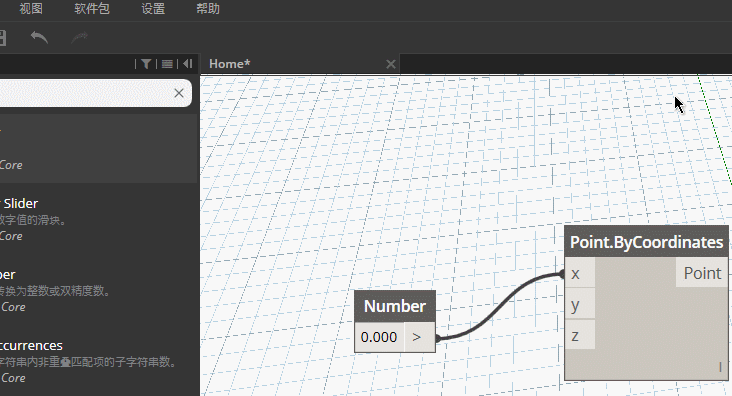Viewport: 732px width, 396px height.
Task: Close the Home* tab
Action: pos(391,64)
